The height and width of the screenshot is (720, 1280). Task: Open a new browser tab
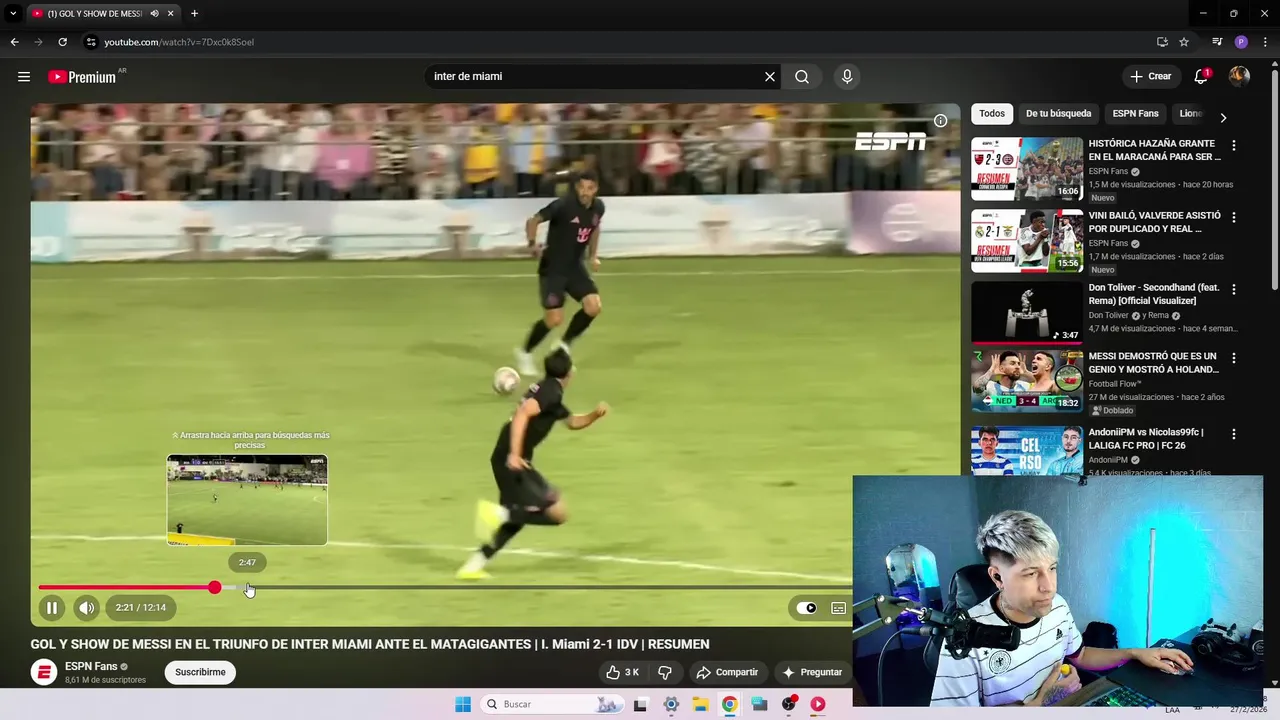[x=194, y=13]
